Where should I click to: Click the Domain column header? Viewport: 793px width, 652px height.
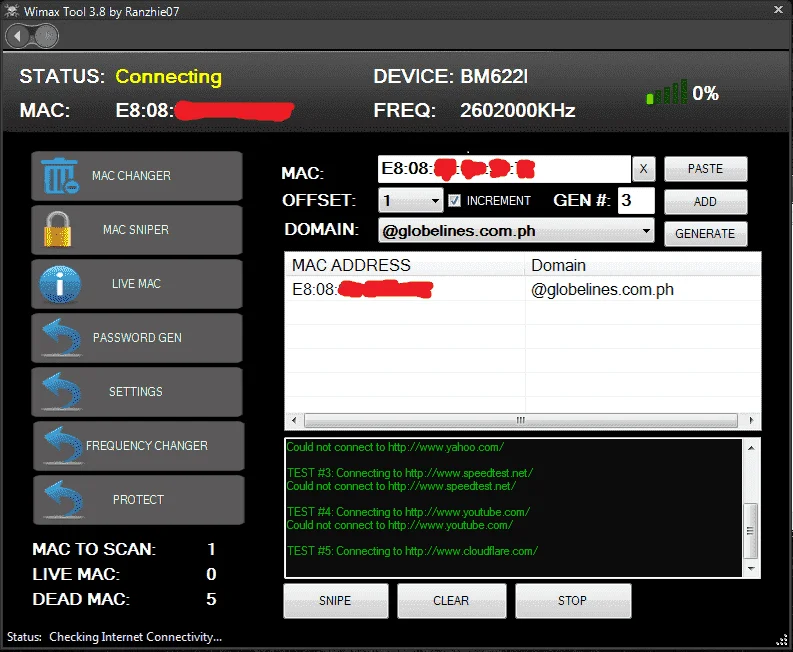point(643,265)
